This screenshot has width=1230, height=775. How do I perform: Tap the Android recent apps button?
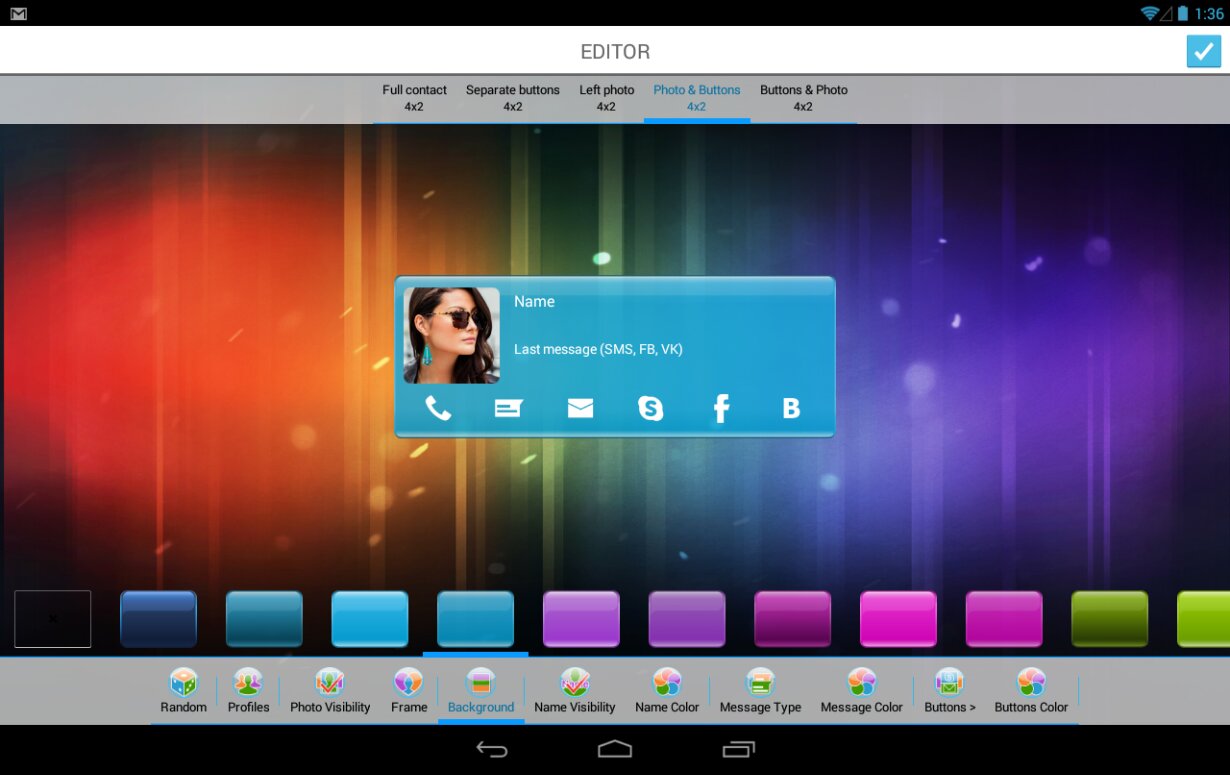coord(738,749)
